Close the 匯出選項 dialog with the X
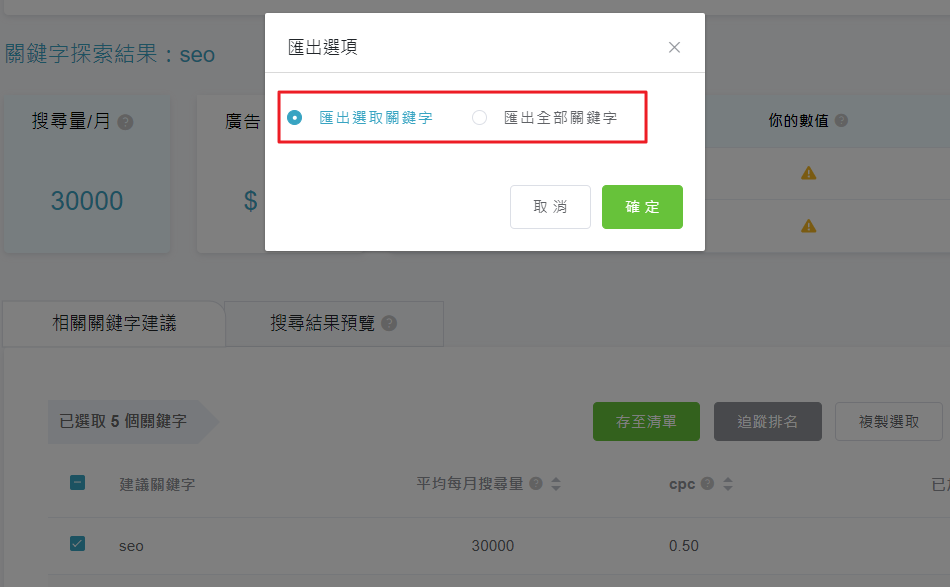Screen dimensions: 950x587 point(674,47)
